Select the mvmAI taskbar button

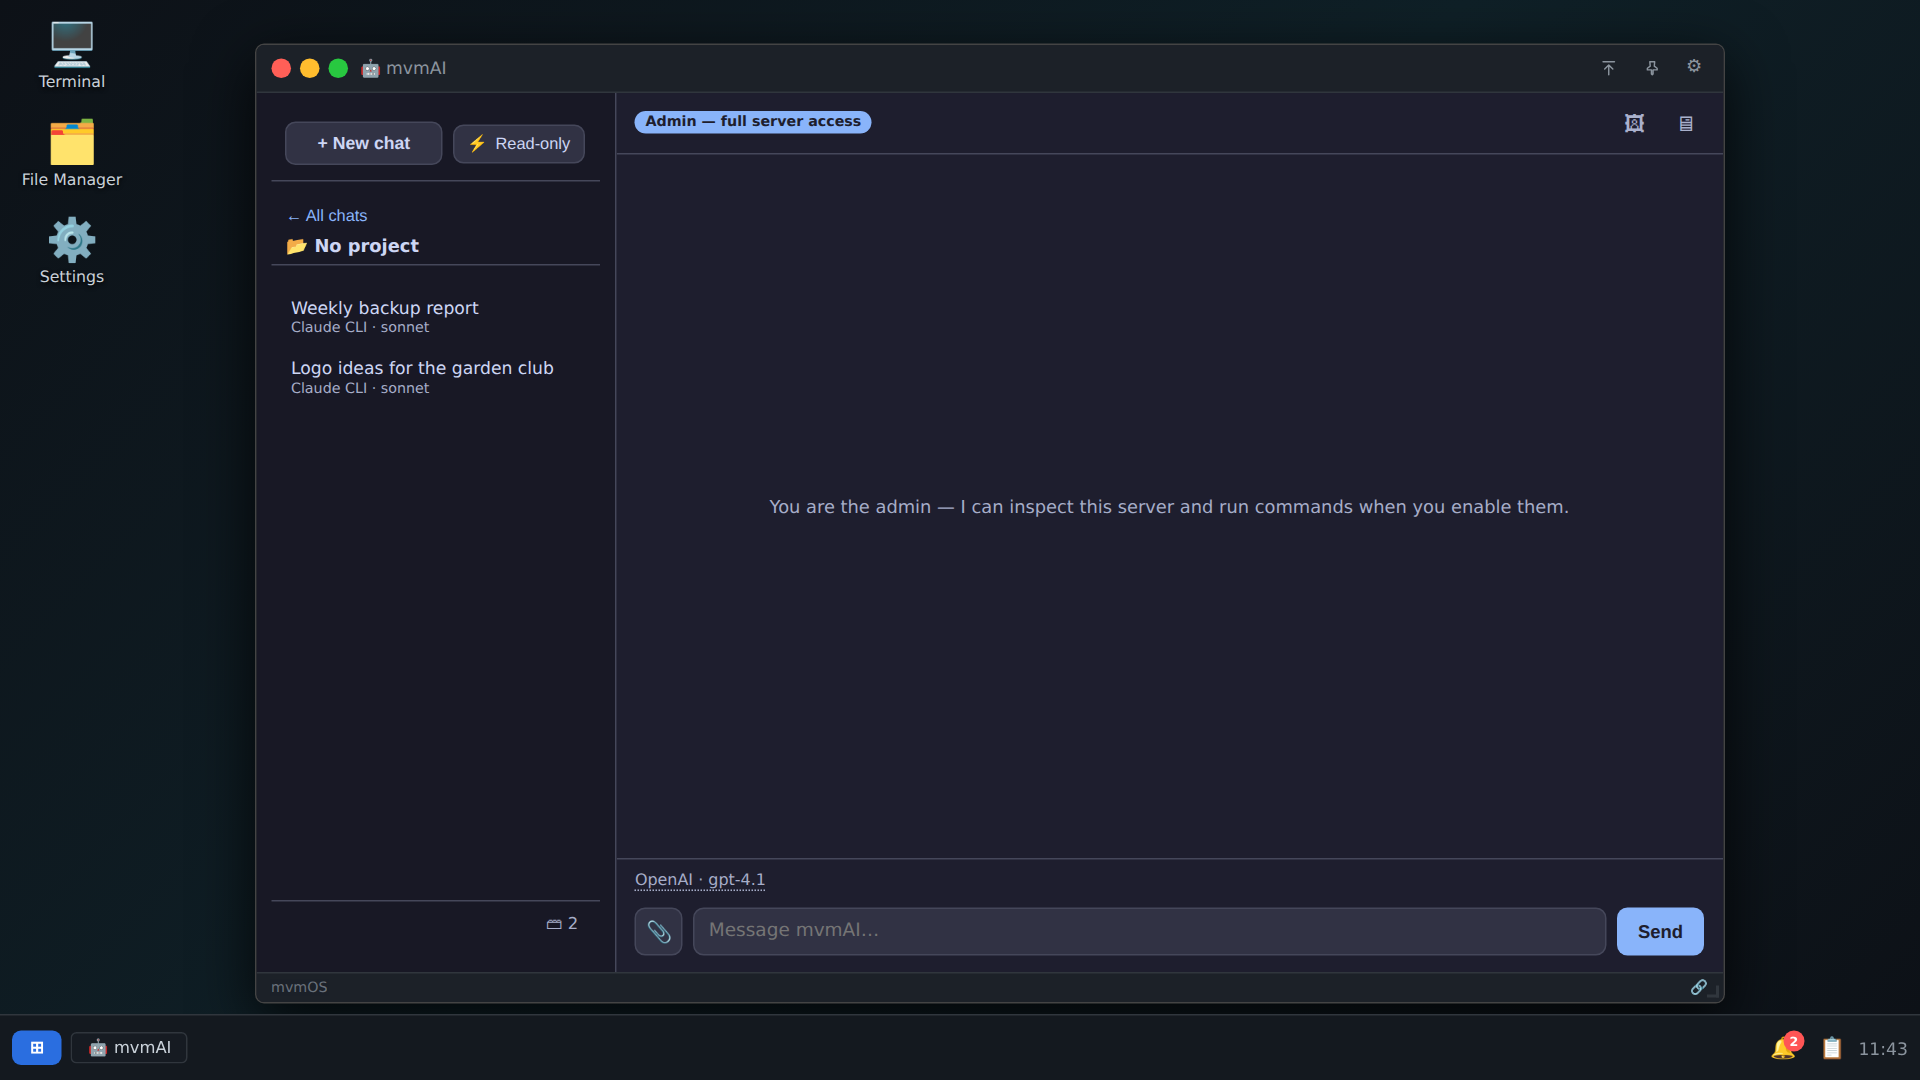pyautogui.click(x=129, y=1048)
